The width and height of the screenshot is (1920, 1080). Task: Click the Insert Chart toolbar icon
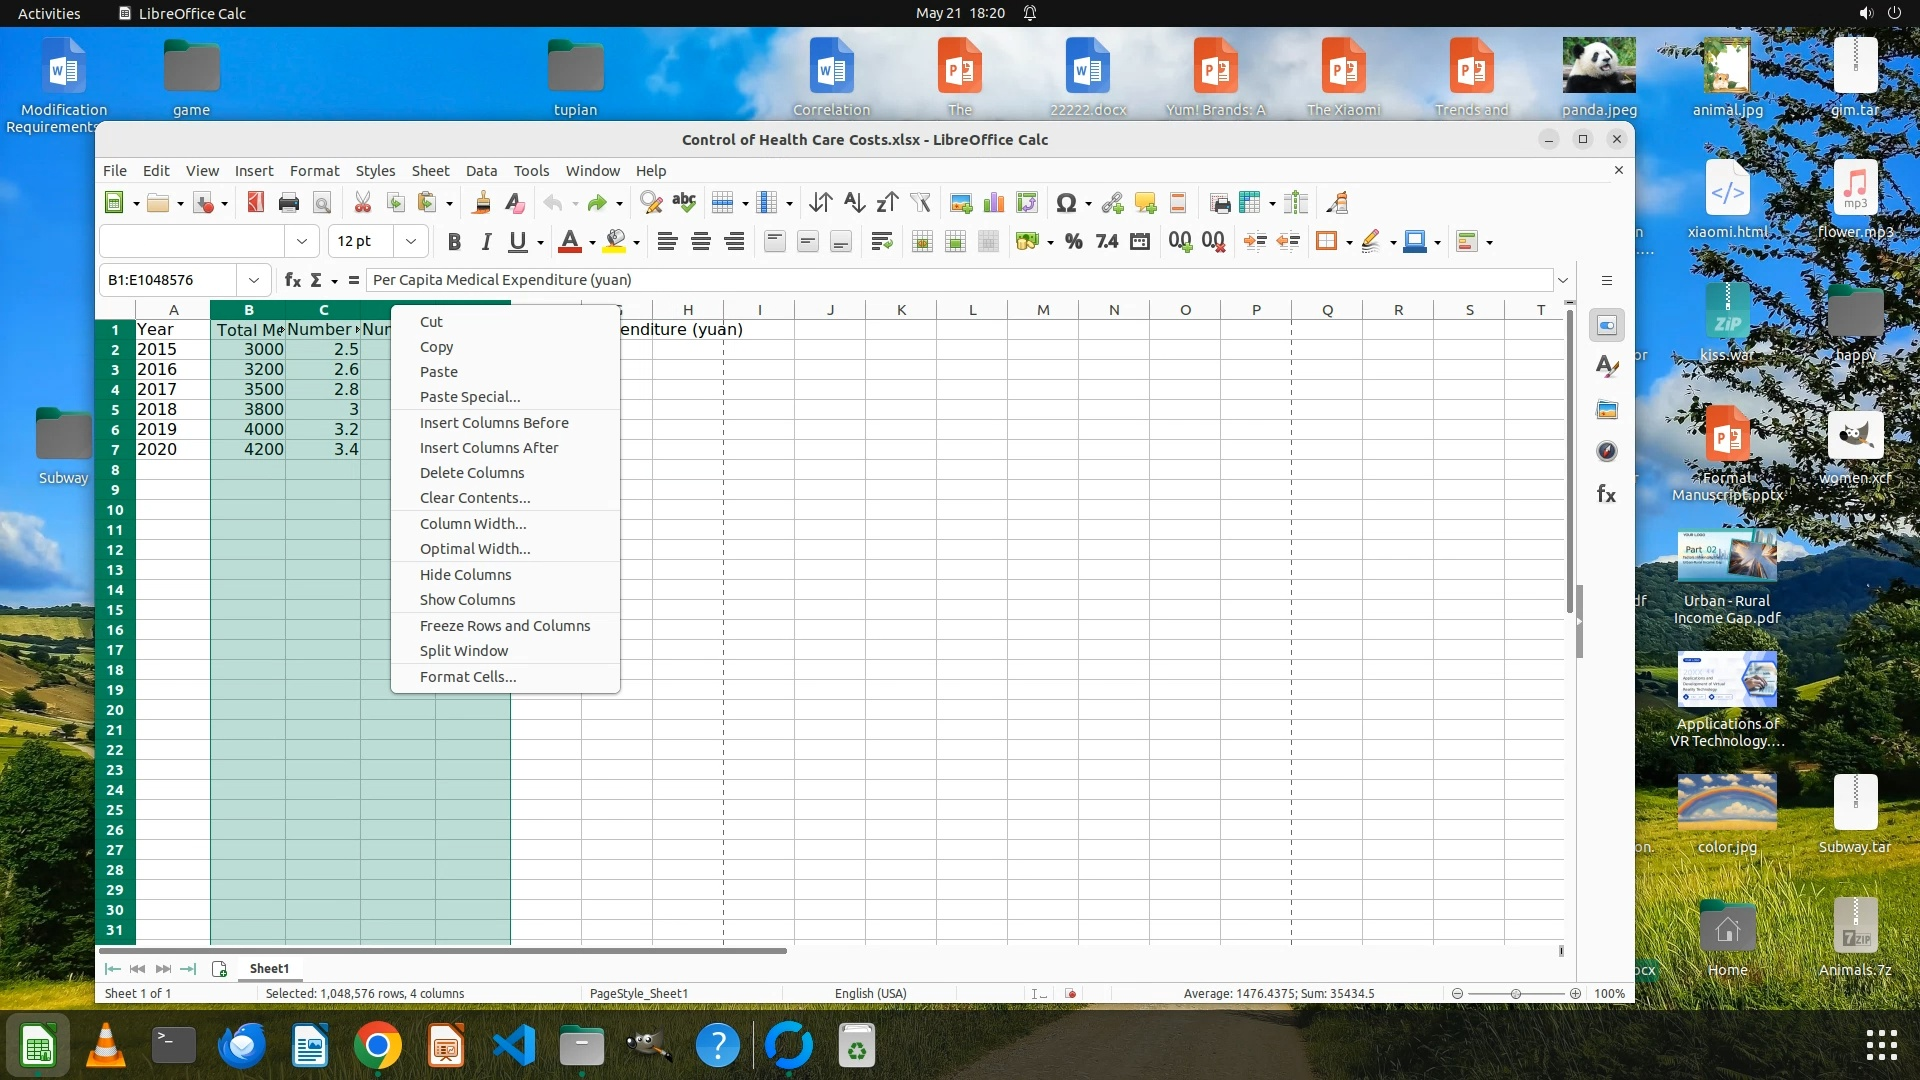click(993, 203)
